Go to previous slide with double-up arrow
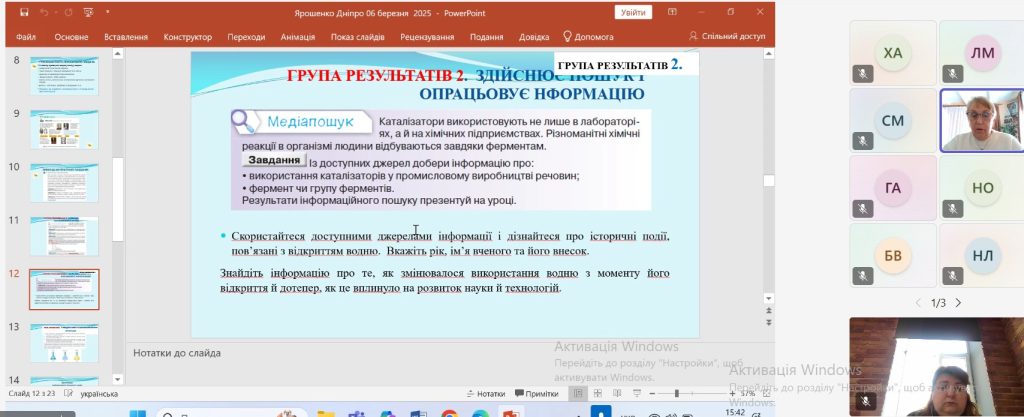 pos(769,311)
